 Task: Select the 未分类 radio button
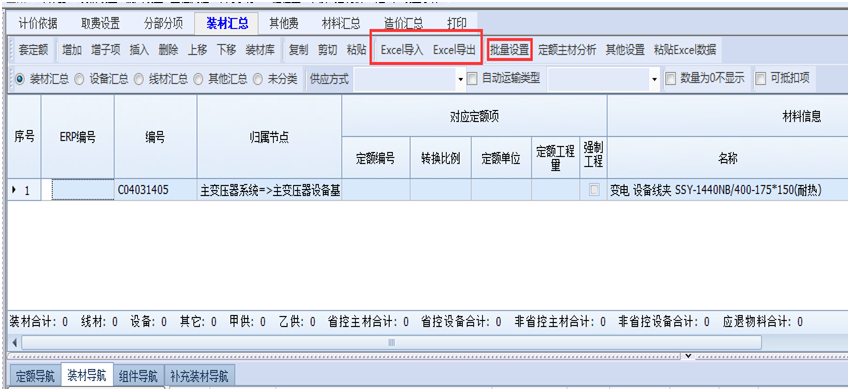pyautogui.click(x=258, y=79)
